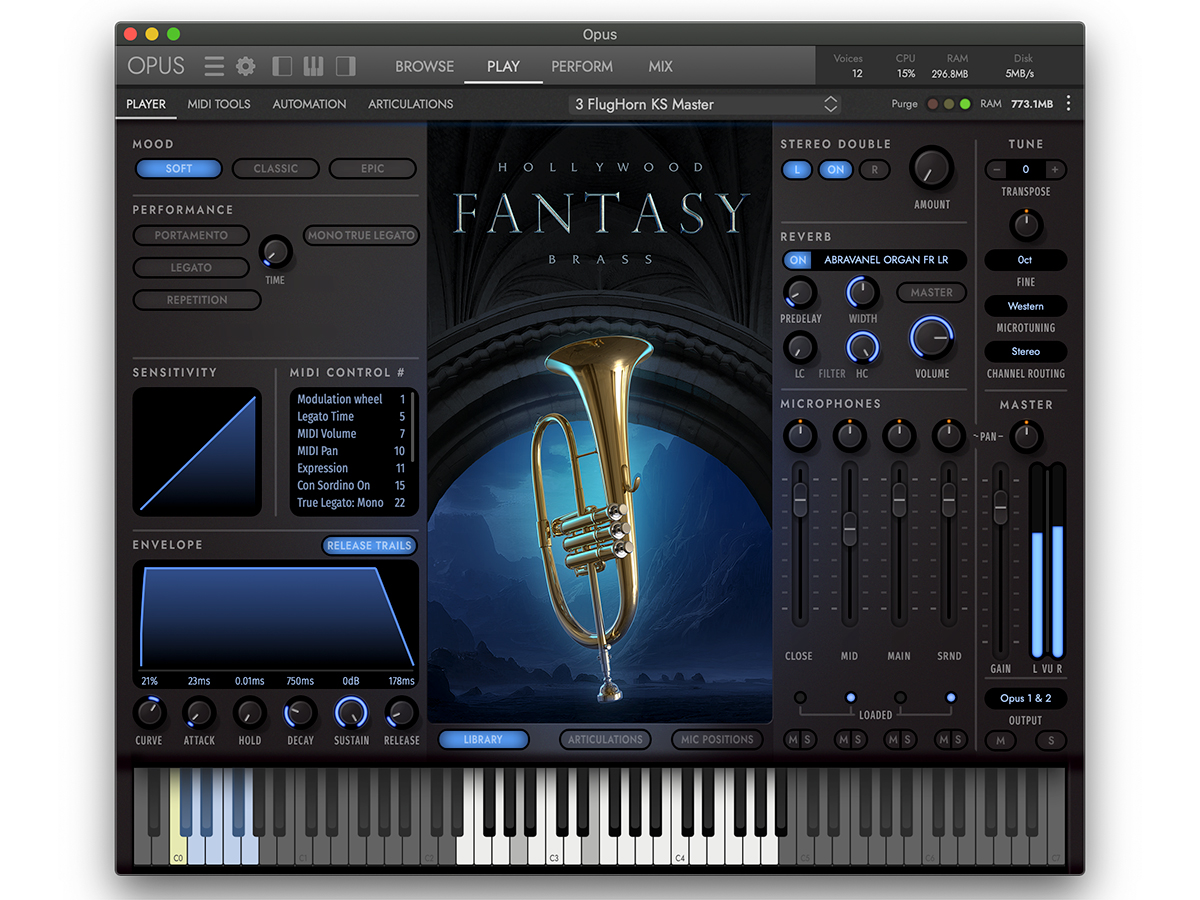Click the envelope Curve knob
The height and width of the screenshot is (900, 1200).
click(x=149, y=713)
